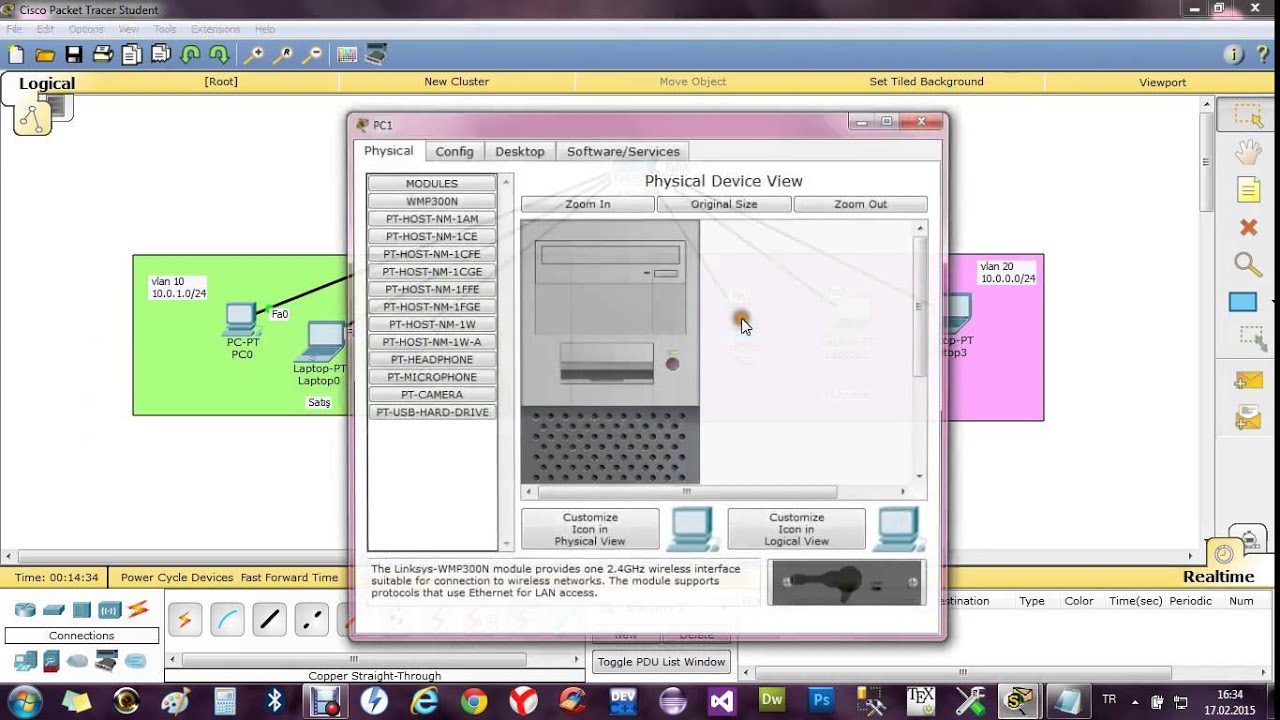Click Set Tiled Background
Viewport: 1280px width, 720px height.
pos(926,82)
